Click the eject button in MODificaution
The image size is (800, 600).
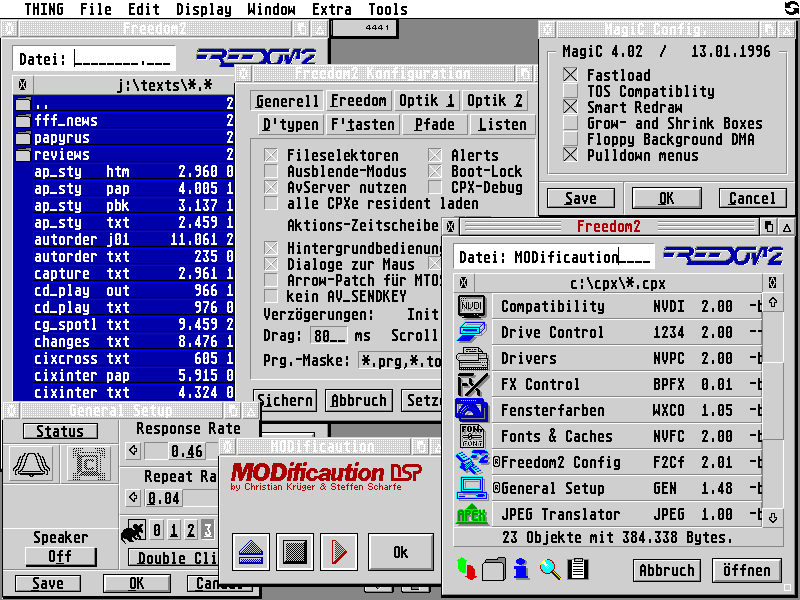[x=251, y=552]
